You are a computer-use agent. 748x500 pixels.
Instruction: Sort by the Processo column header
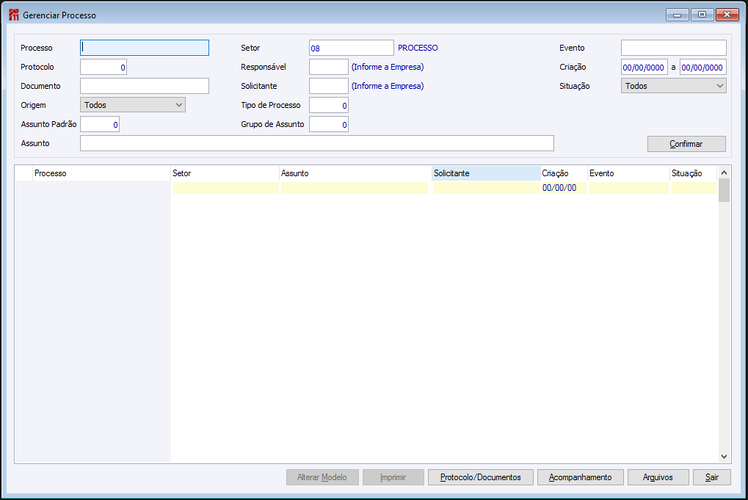coord(101,173)
